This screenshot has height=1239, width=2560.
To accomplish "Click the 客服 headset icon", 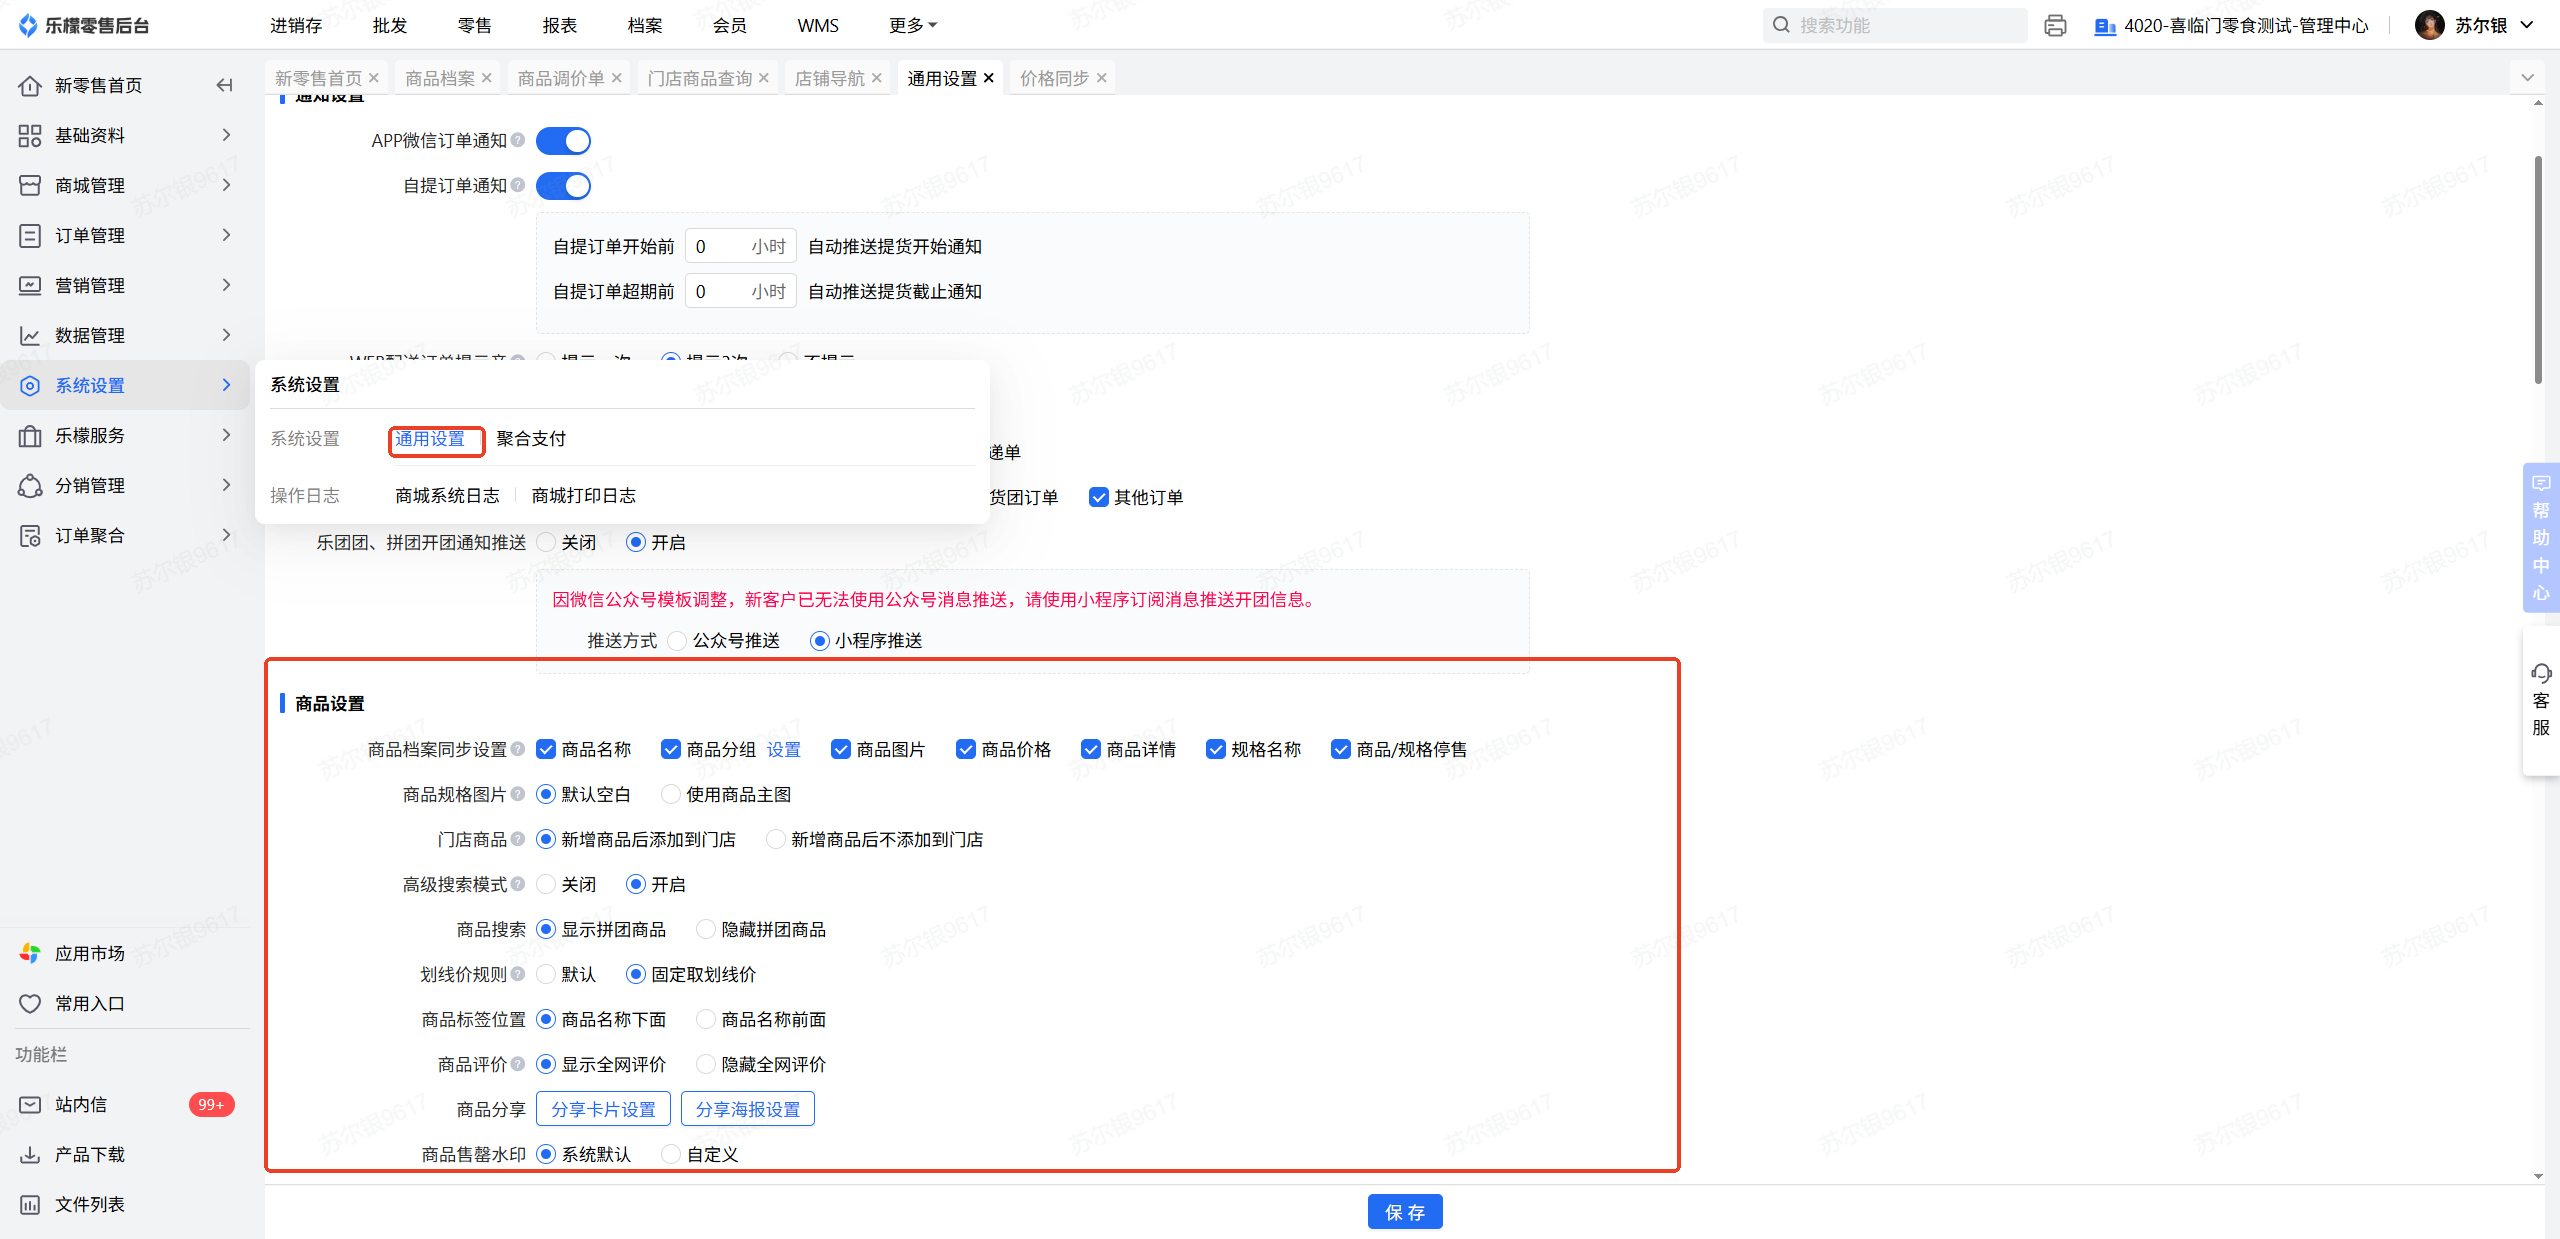I will click(2540, 673).
